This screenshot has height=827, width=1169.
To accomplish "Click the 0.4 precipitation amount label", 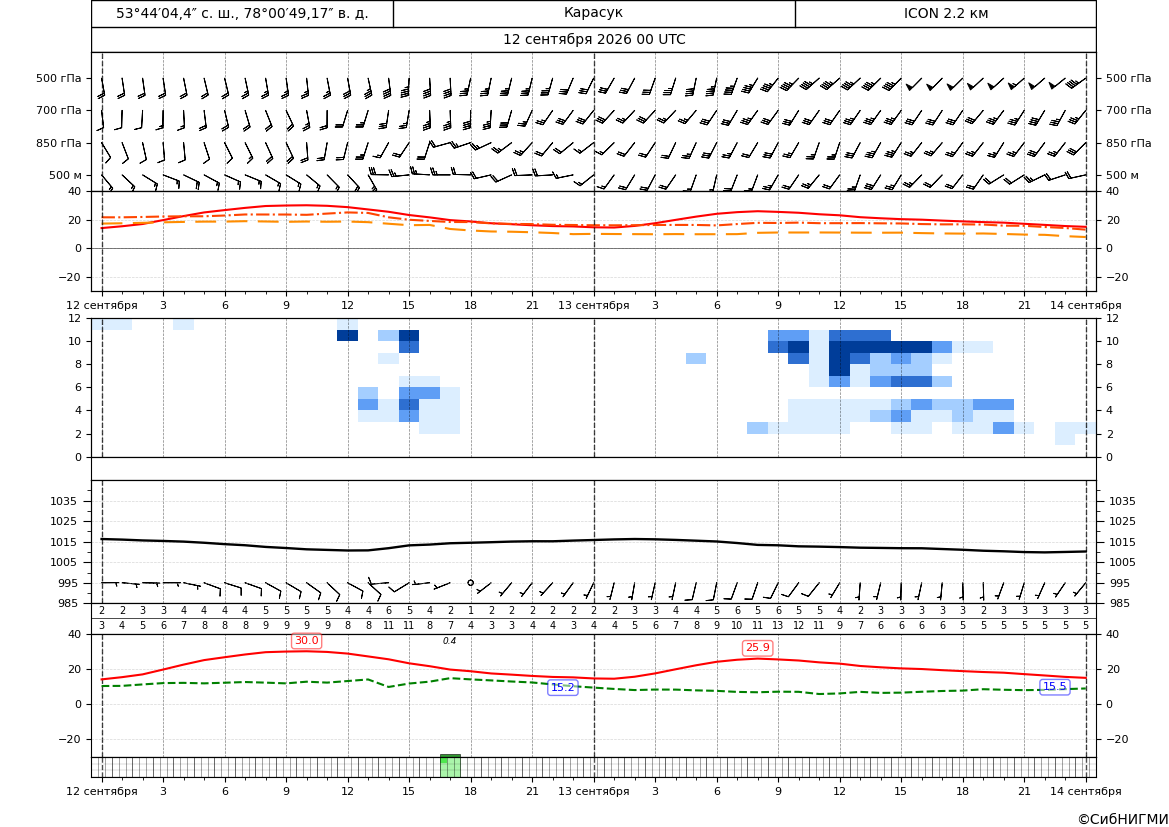I will [x=450, y=641].
